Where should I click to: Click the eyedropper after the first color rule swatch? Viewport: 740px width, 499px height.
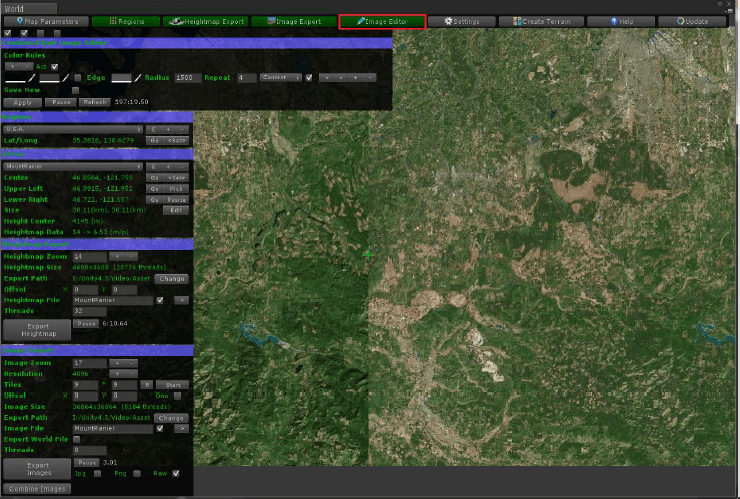click(32, 77)
